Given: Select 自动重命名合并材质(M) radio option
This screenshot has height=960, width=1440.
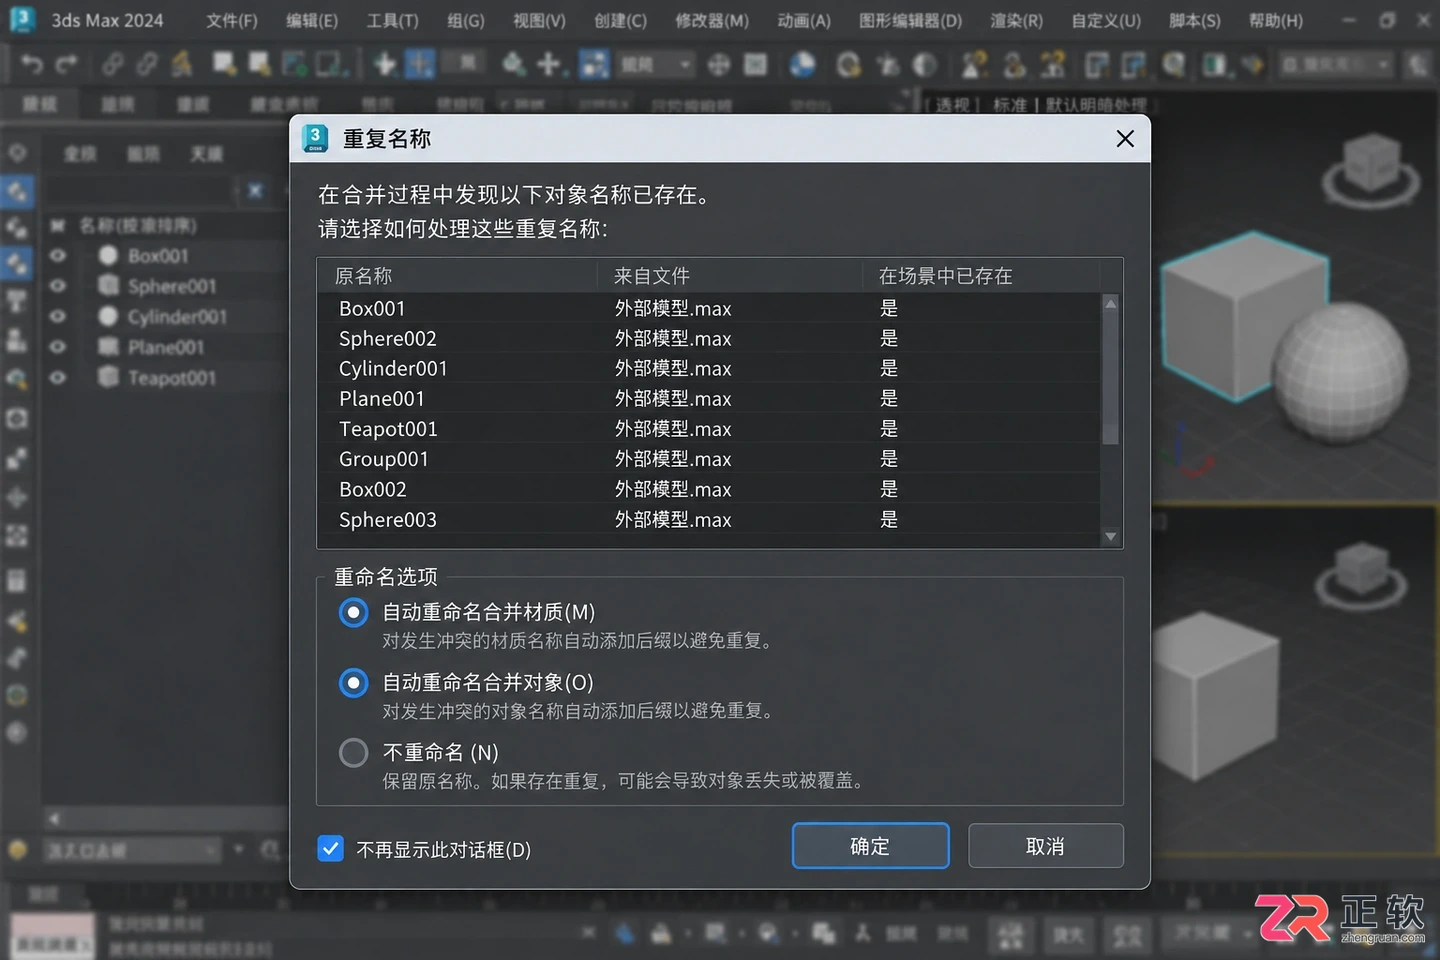Looking at the screenshot, I should pos(353,612).
